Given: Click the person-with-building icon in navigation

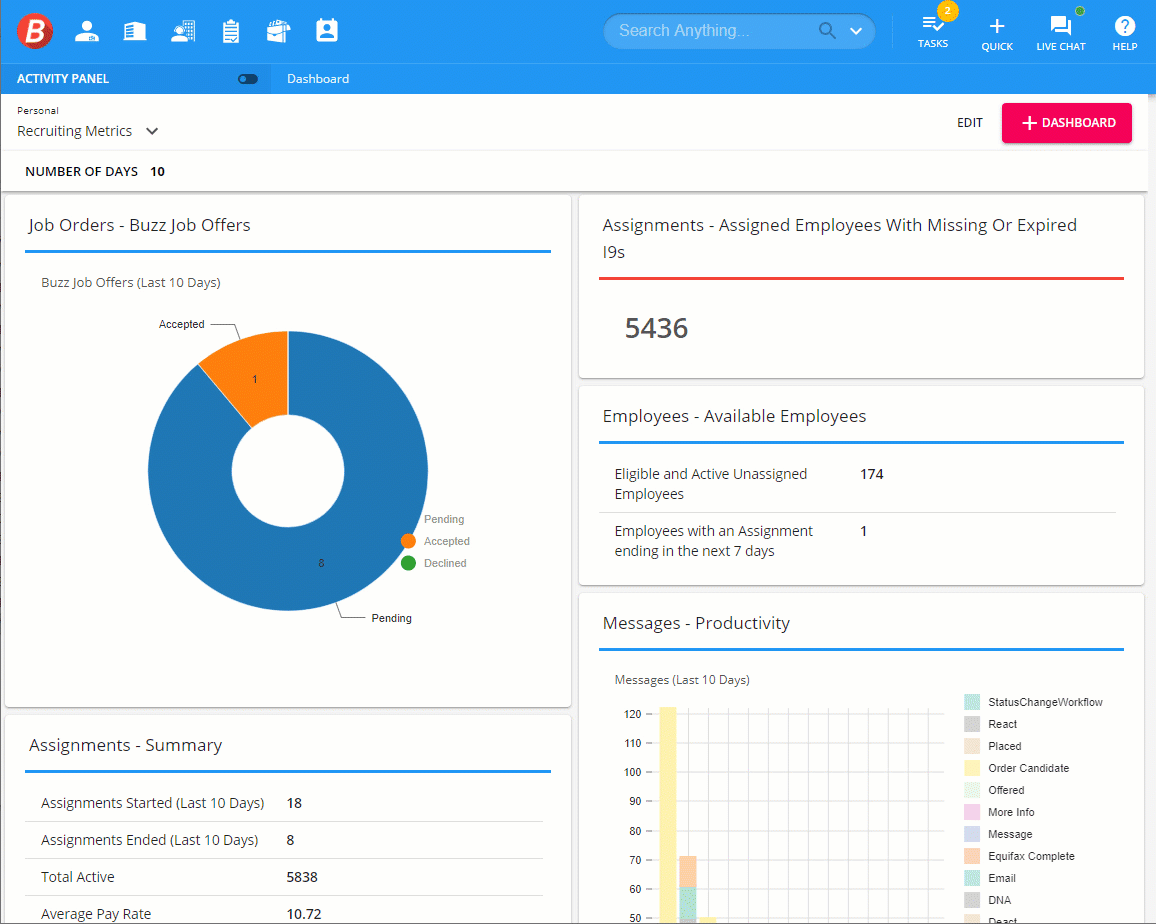Looking at the screenshot, I should pos(183,31).
